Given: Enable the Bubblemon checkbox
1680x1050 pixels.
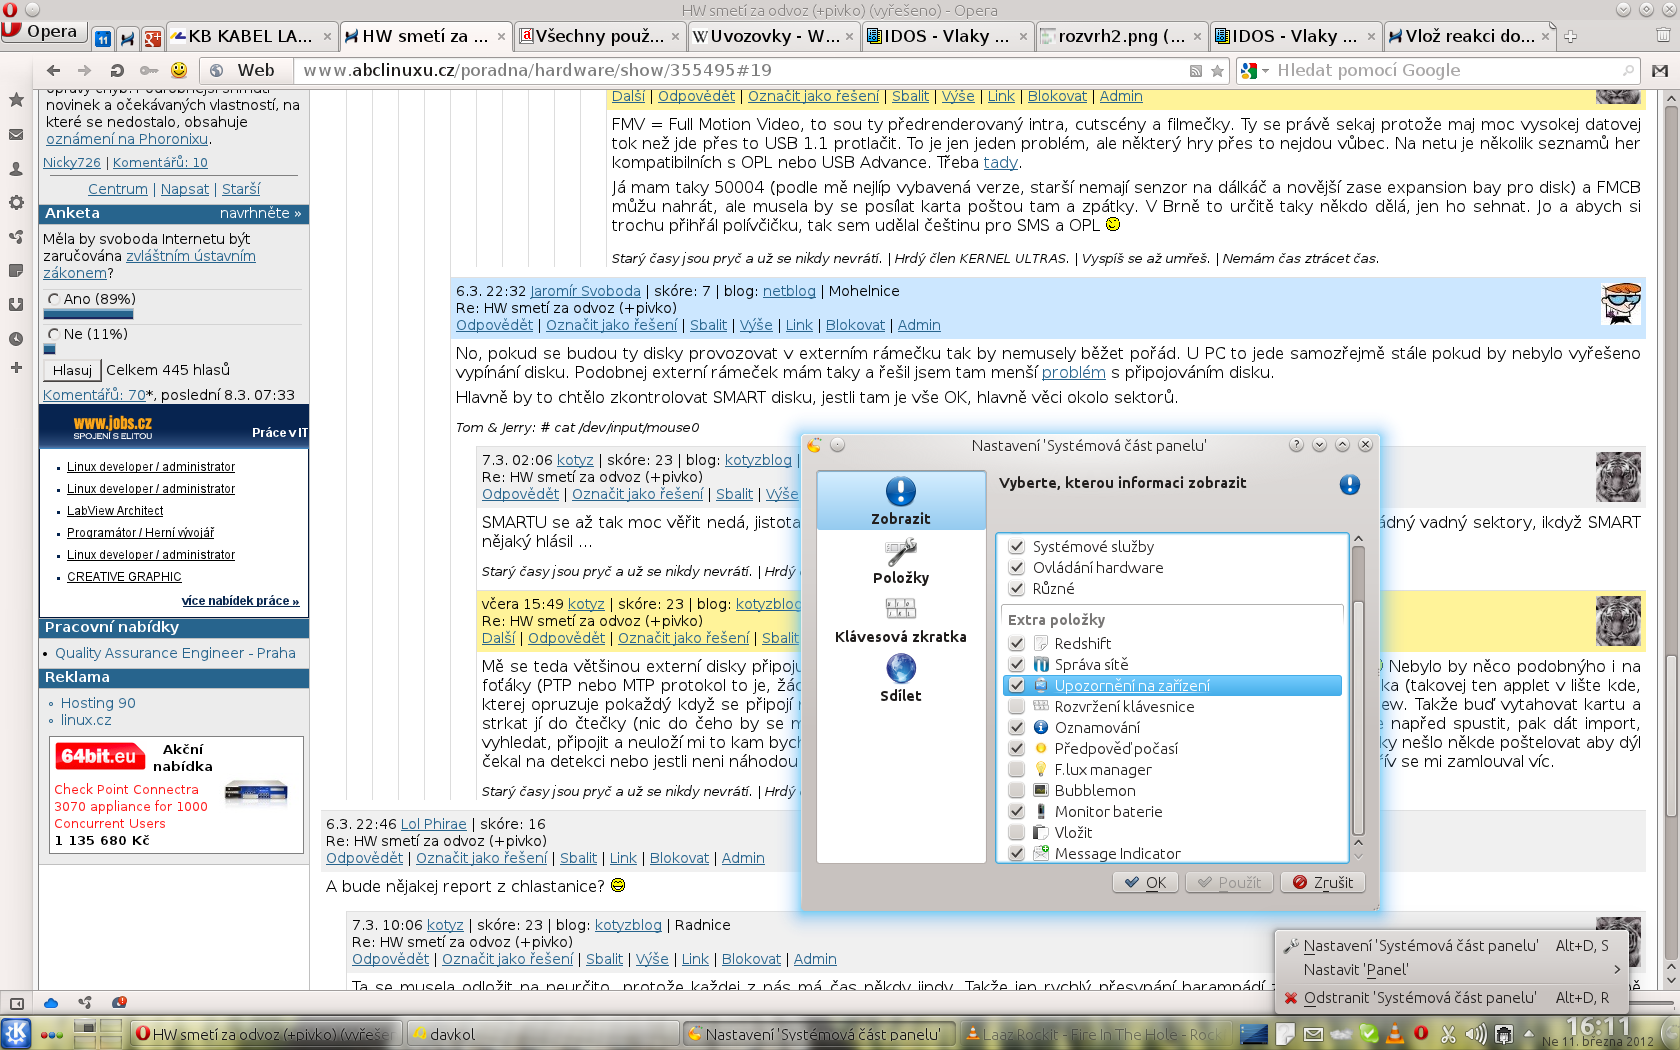Looking at the screenshot, I should pyautogui.click(x=1016, y=791).
